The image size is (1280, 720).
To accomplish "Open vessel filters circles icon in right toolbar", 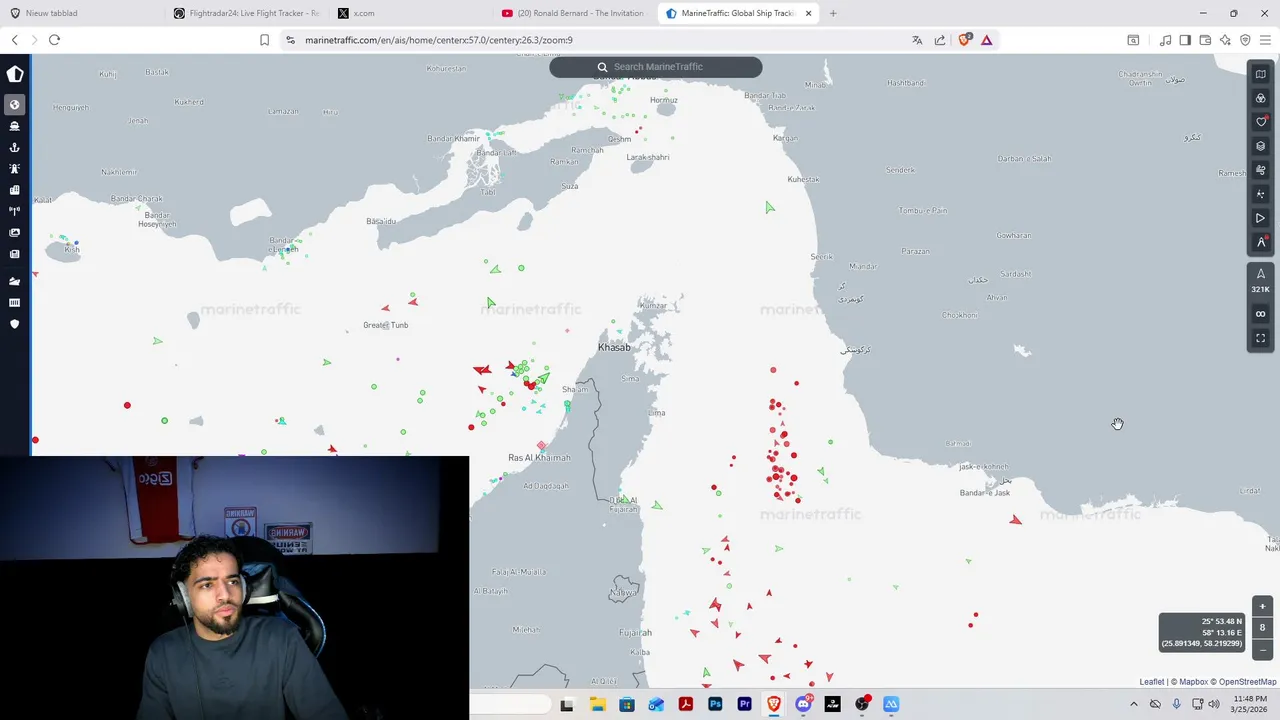I will (1261, 98).
